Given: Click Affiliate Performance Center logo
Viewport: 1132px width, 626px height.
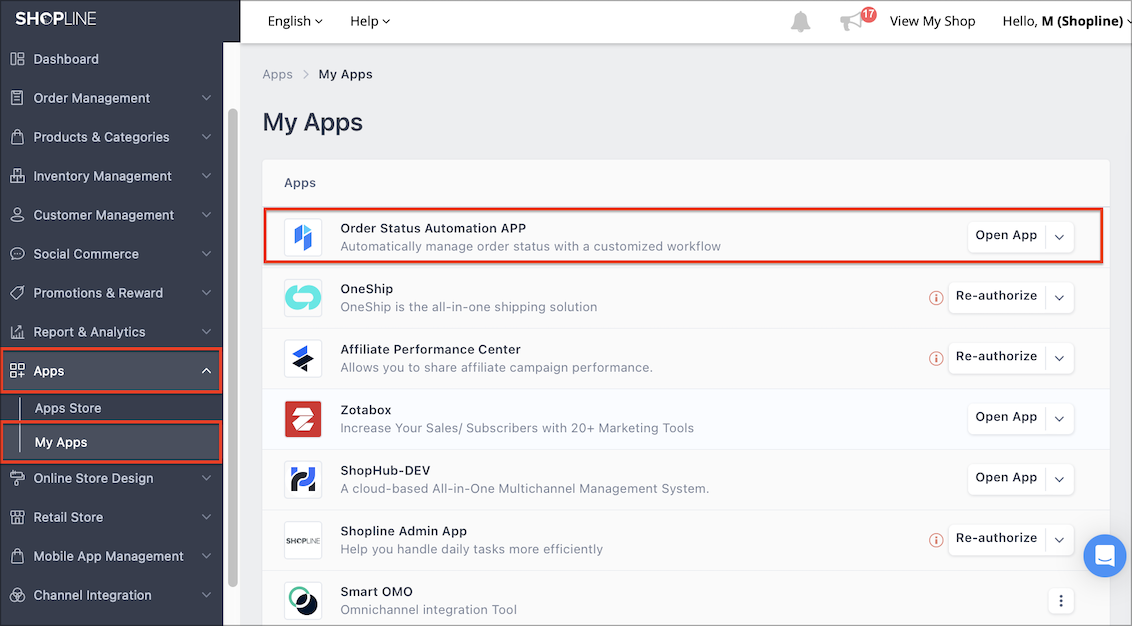Looking at the screenshot, I should click(x=303, y=358).
